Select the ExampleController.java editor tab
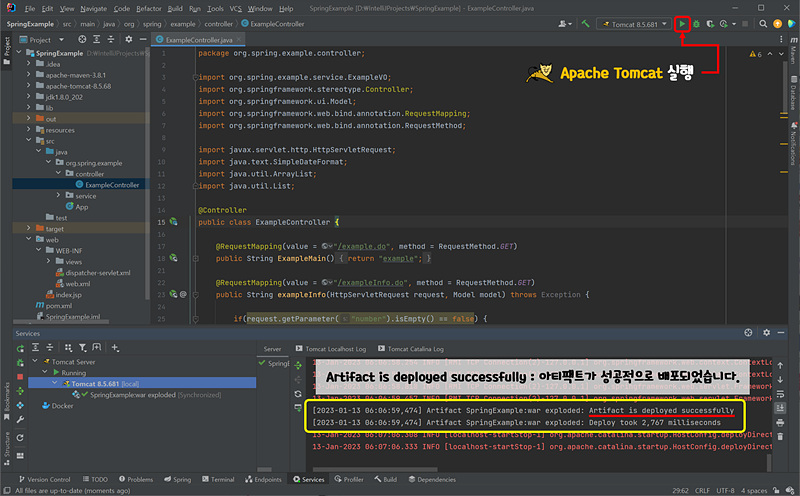The image size is (800, 496). point(198,40)
